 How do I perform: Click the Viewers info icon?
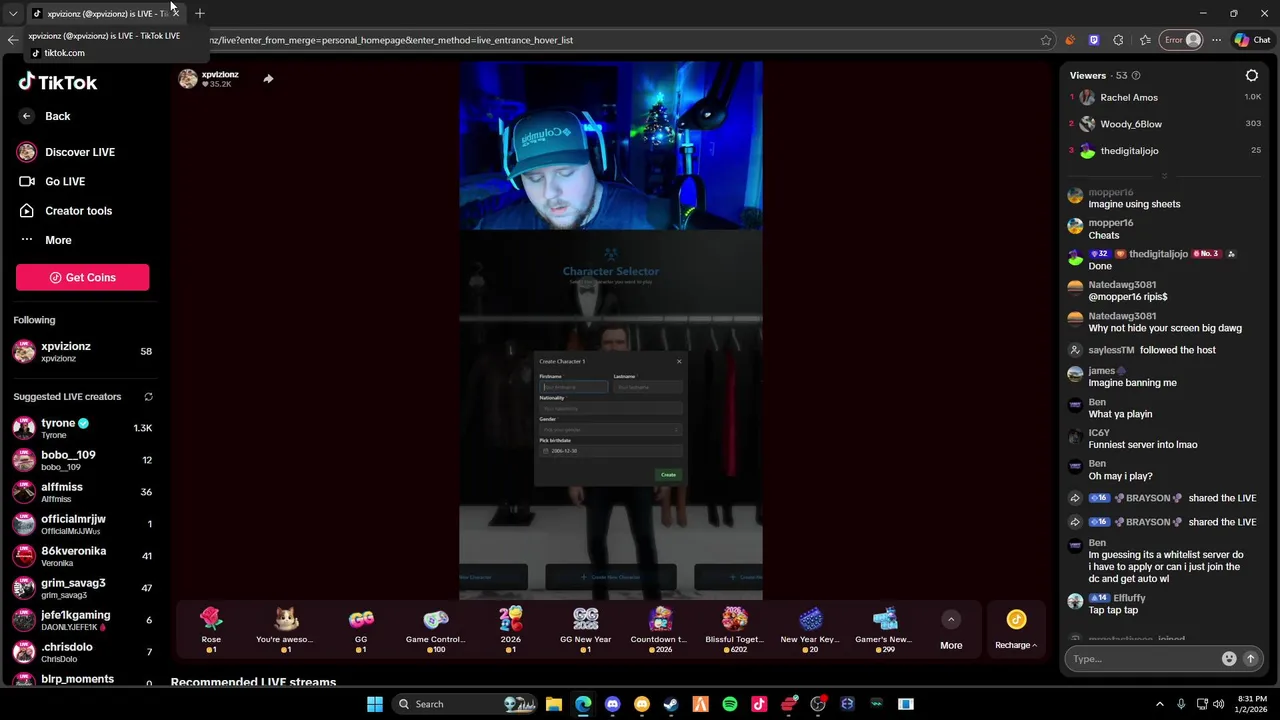[x=1135, y=76]
